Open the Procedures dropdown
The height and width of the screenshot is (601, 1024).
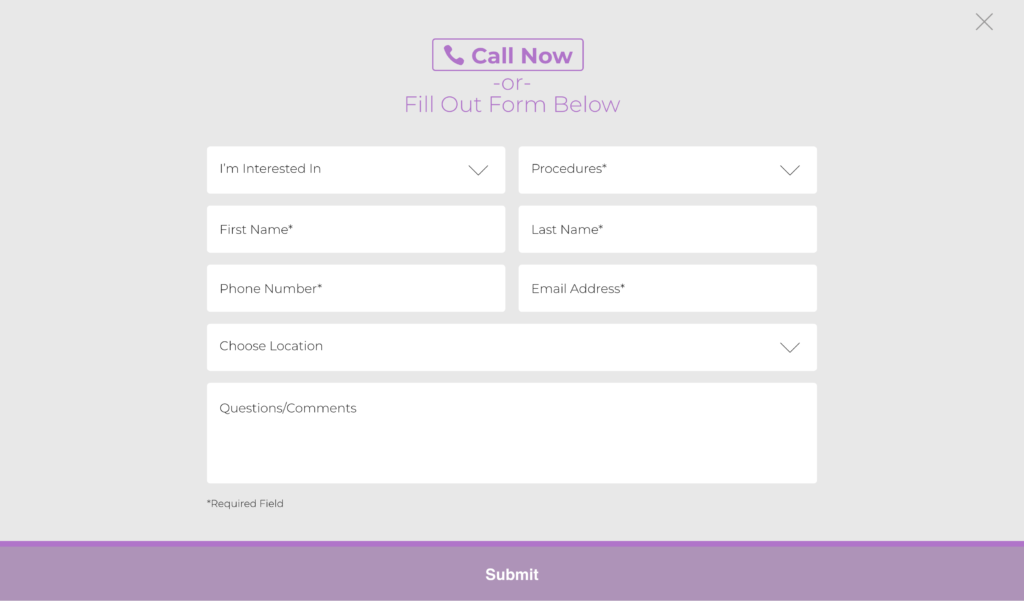[650, 170]
